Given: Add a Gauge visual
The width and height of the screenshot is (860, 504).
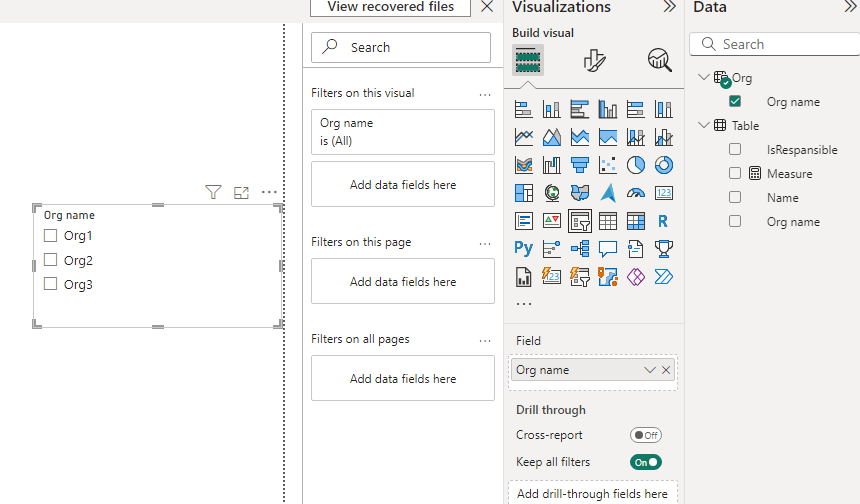Looking at the screenshot, I should click(636, 193).
